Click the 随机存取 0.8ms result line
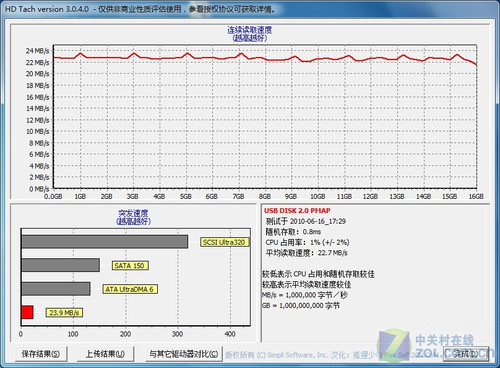This screenshot has width=500, height=368. (x=293, y=232)
